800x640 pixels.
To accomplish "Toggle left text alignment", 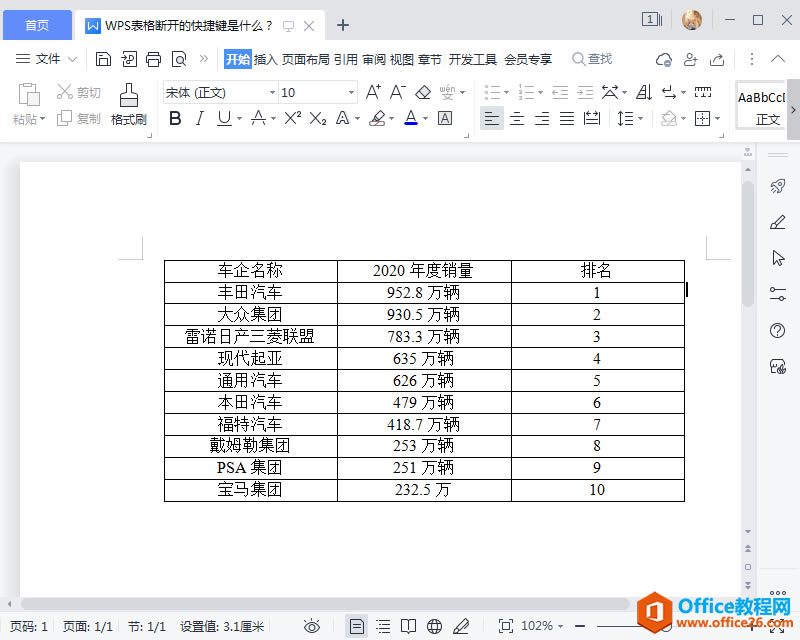I will pos(492,118).
